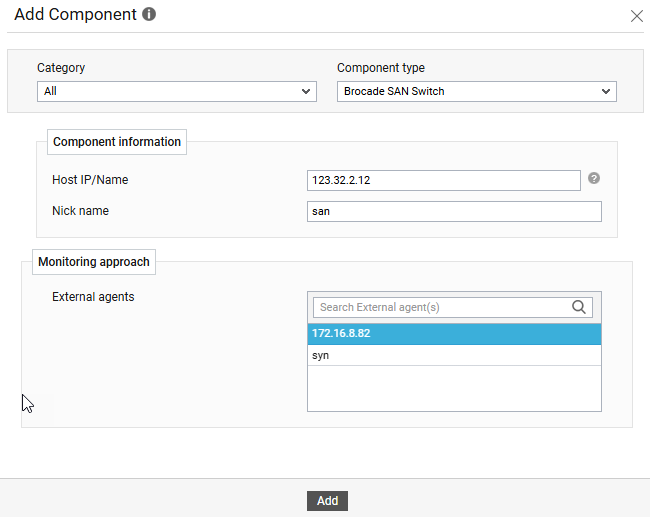
Task: Click empty space below syn in agent list
Action: [454, 388]
